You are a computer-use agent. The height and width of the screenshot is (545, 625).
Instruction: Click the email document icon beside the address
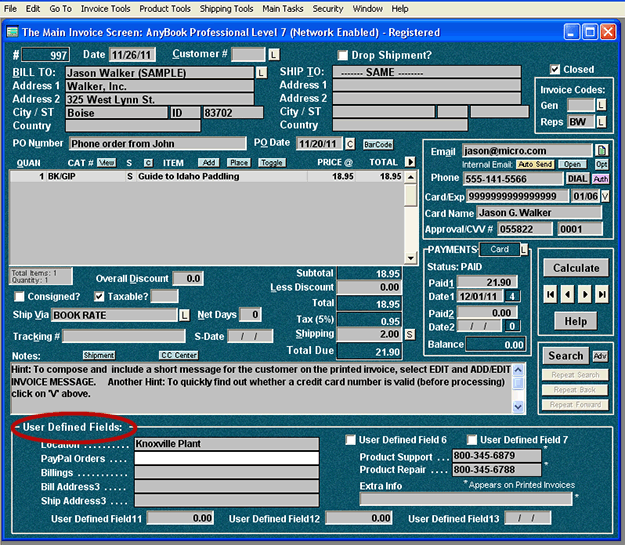pyautogui.click(x=602, y=150)
